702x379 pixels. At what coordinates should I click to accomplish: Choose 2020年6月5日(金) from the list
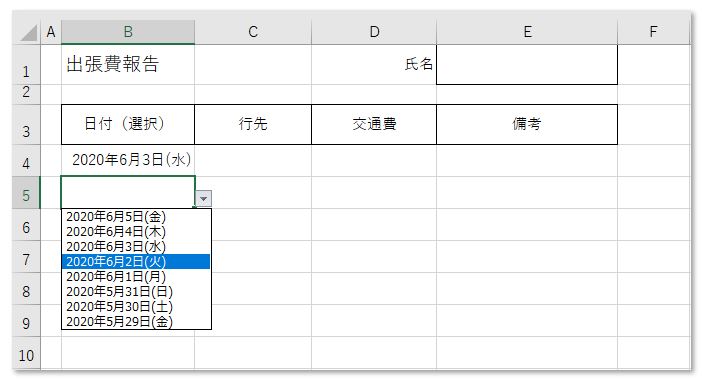click(136, 217)
